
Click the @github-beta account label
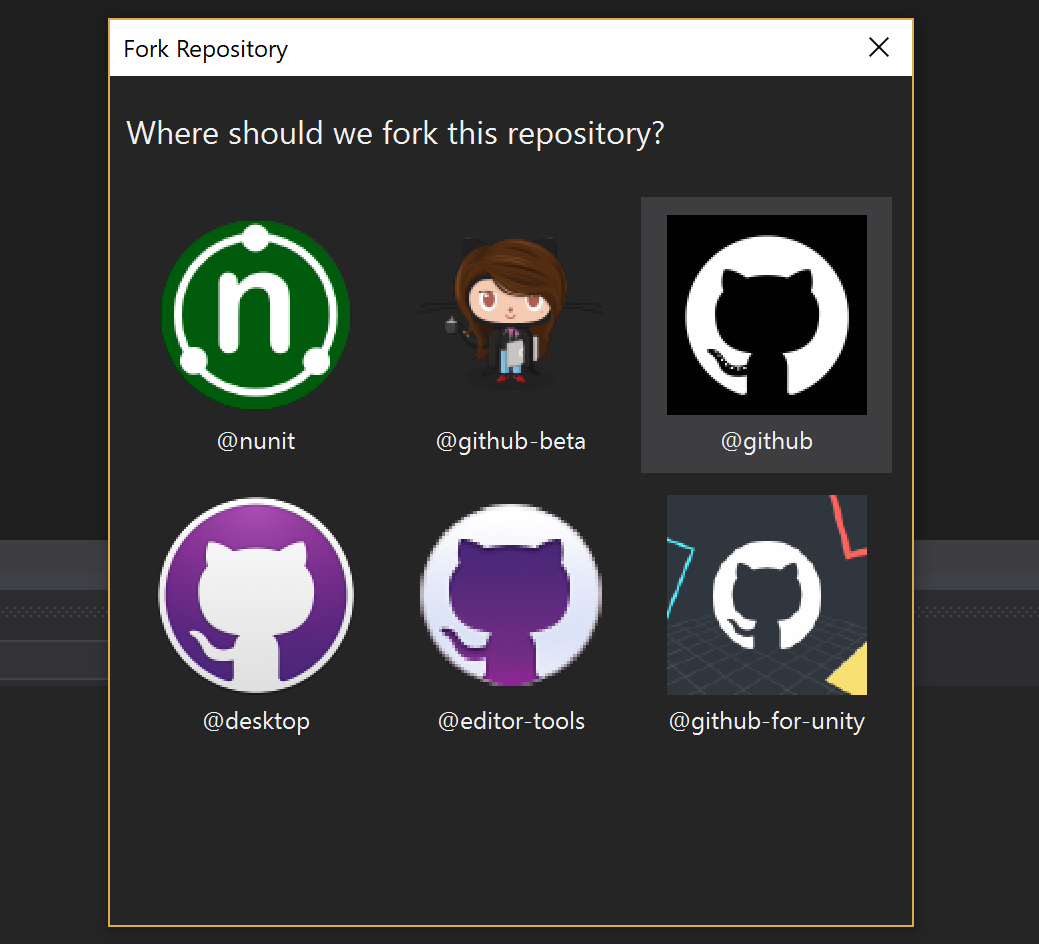coord(511,441)
